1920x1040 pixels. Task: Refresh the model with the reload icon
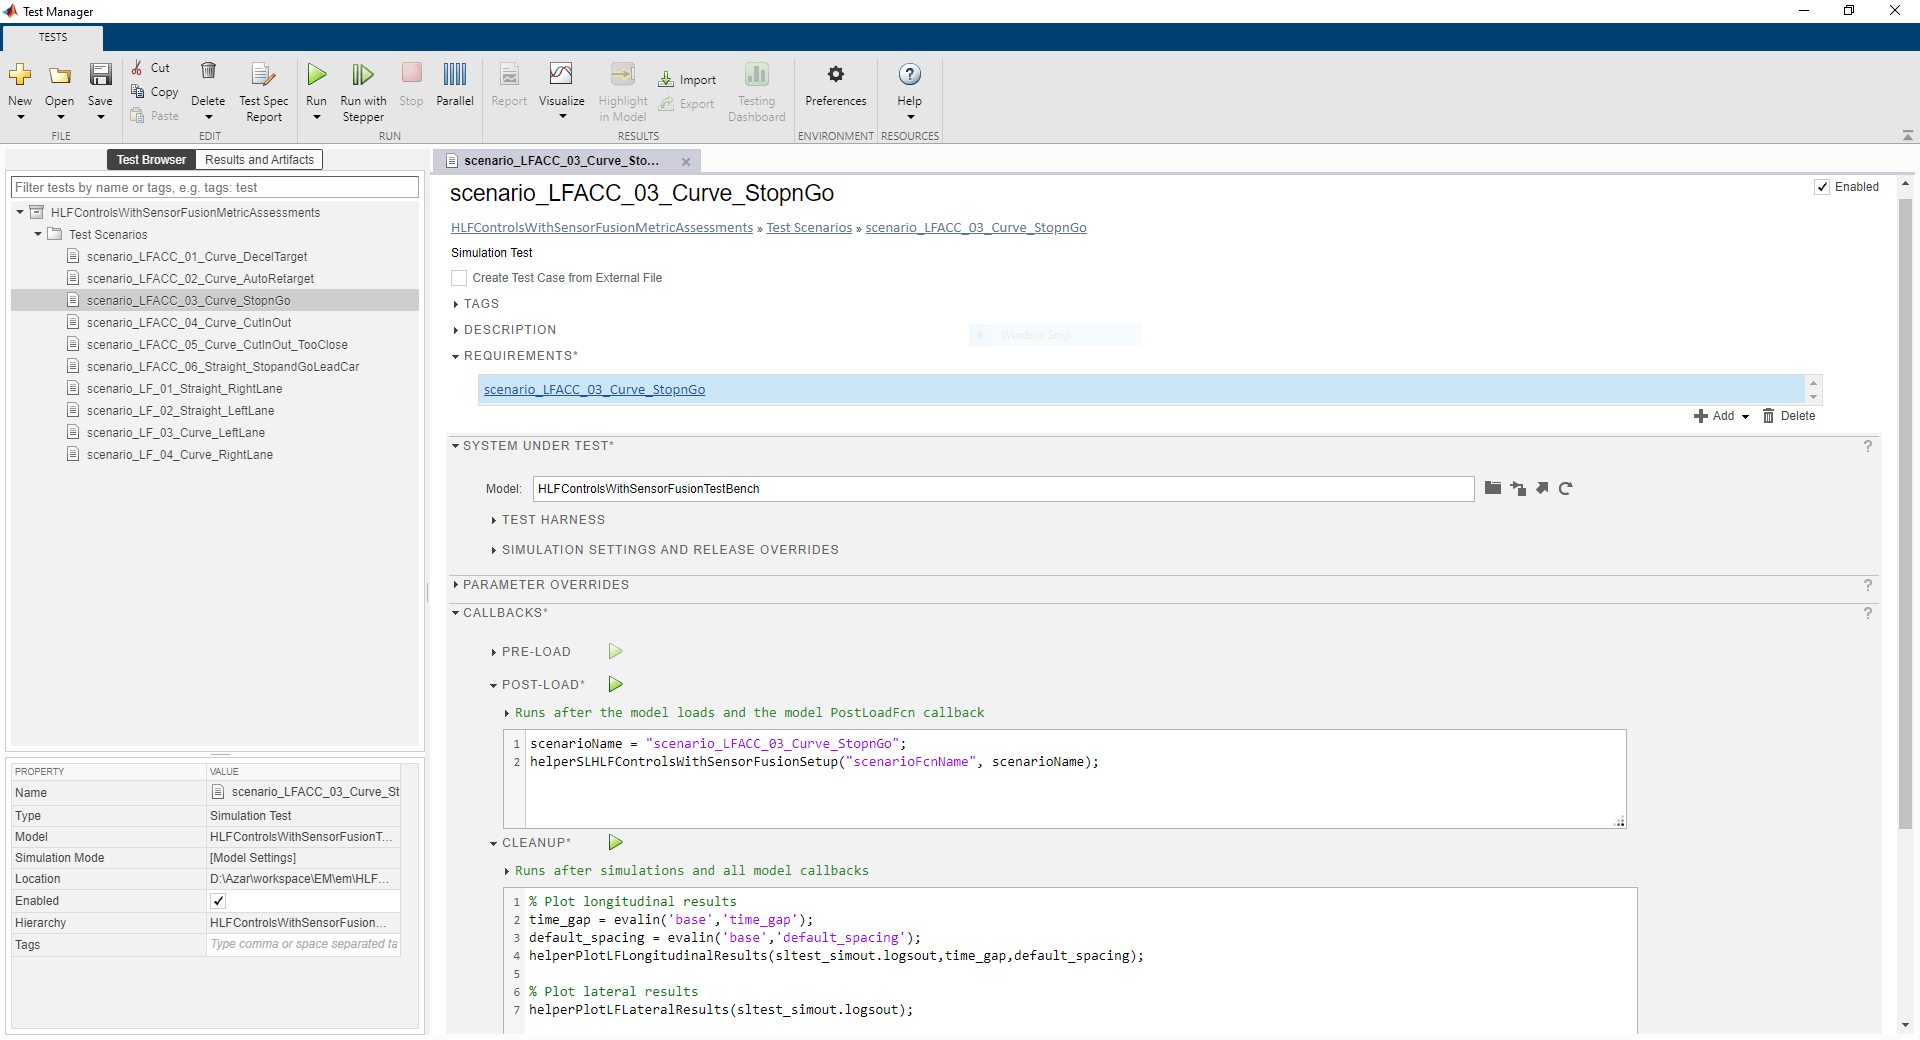coord(1566,489)
